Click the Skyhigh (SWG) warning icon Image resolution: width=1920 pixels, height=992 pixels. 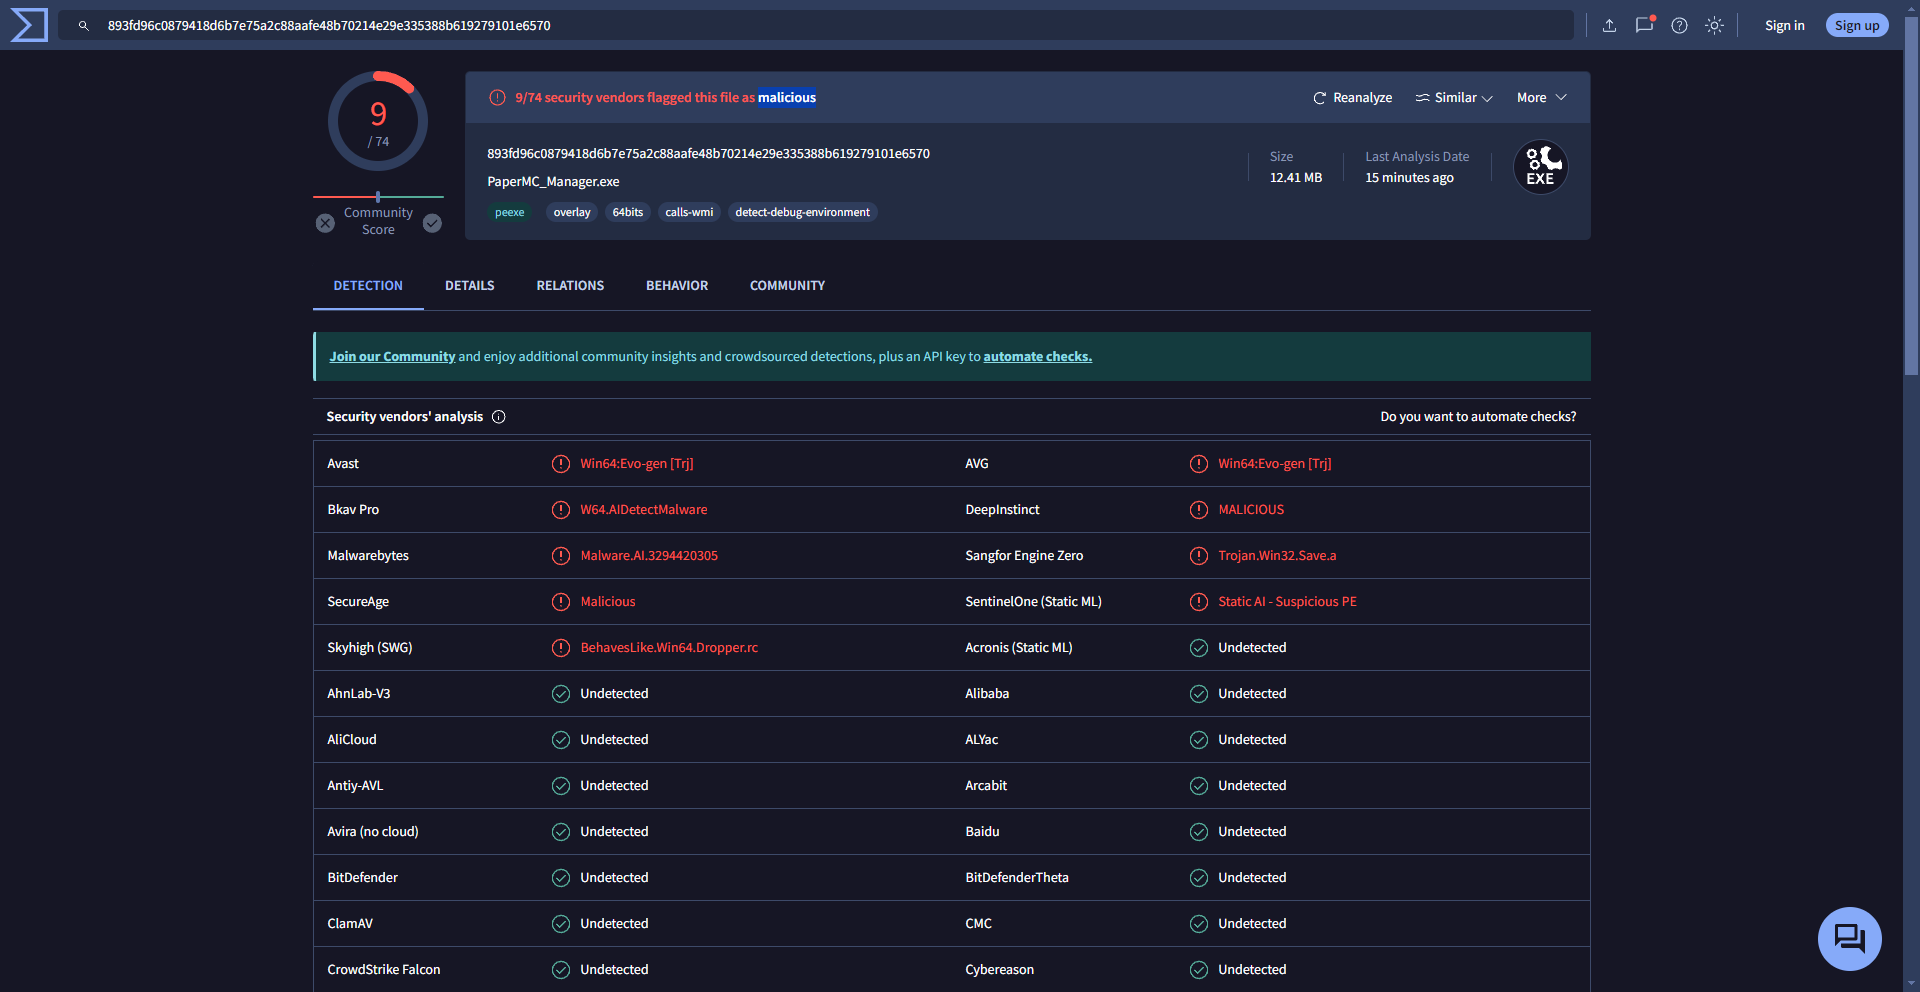(x=561, y=648)
